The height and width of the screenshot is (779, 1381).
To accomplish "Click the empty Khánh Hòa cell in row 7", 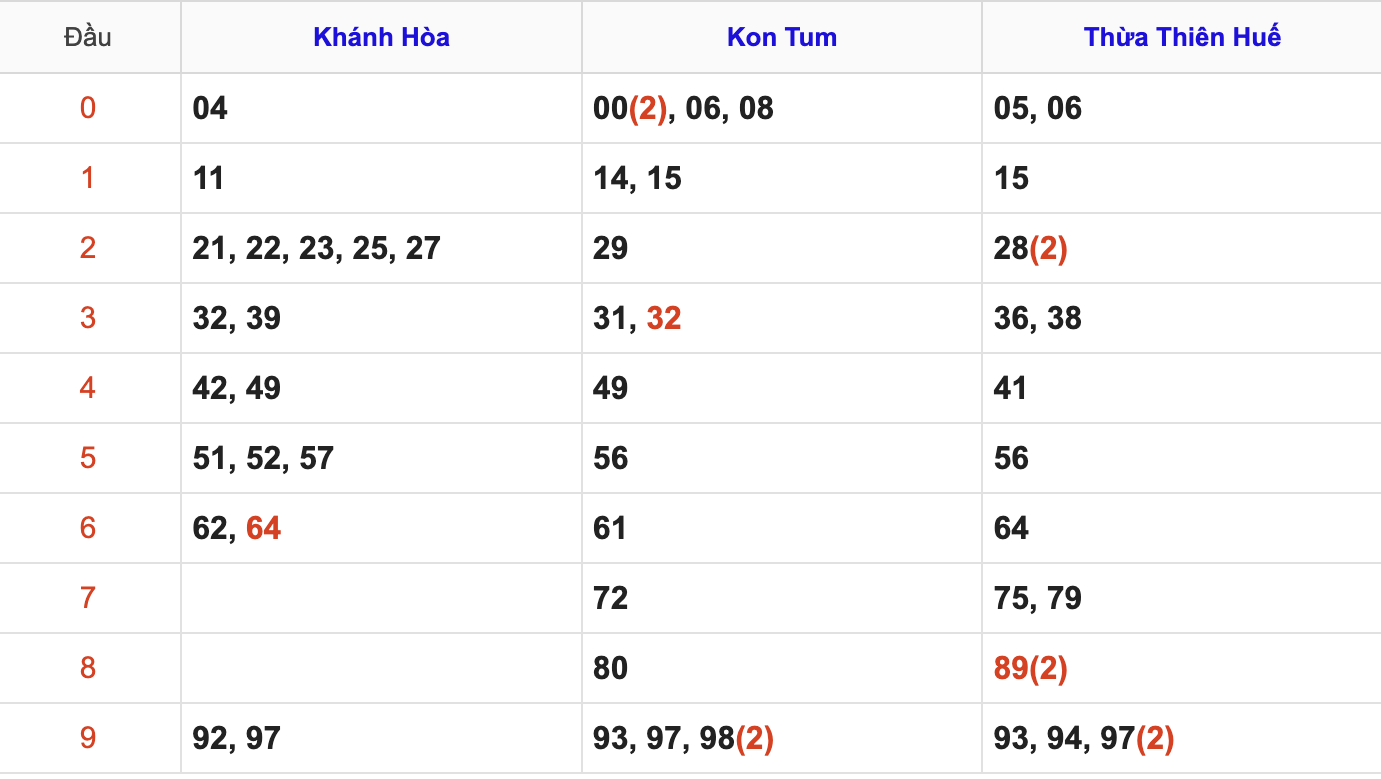I will [x=381, y=598].
